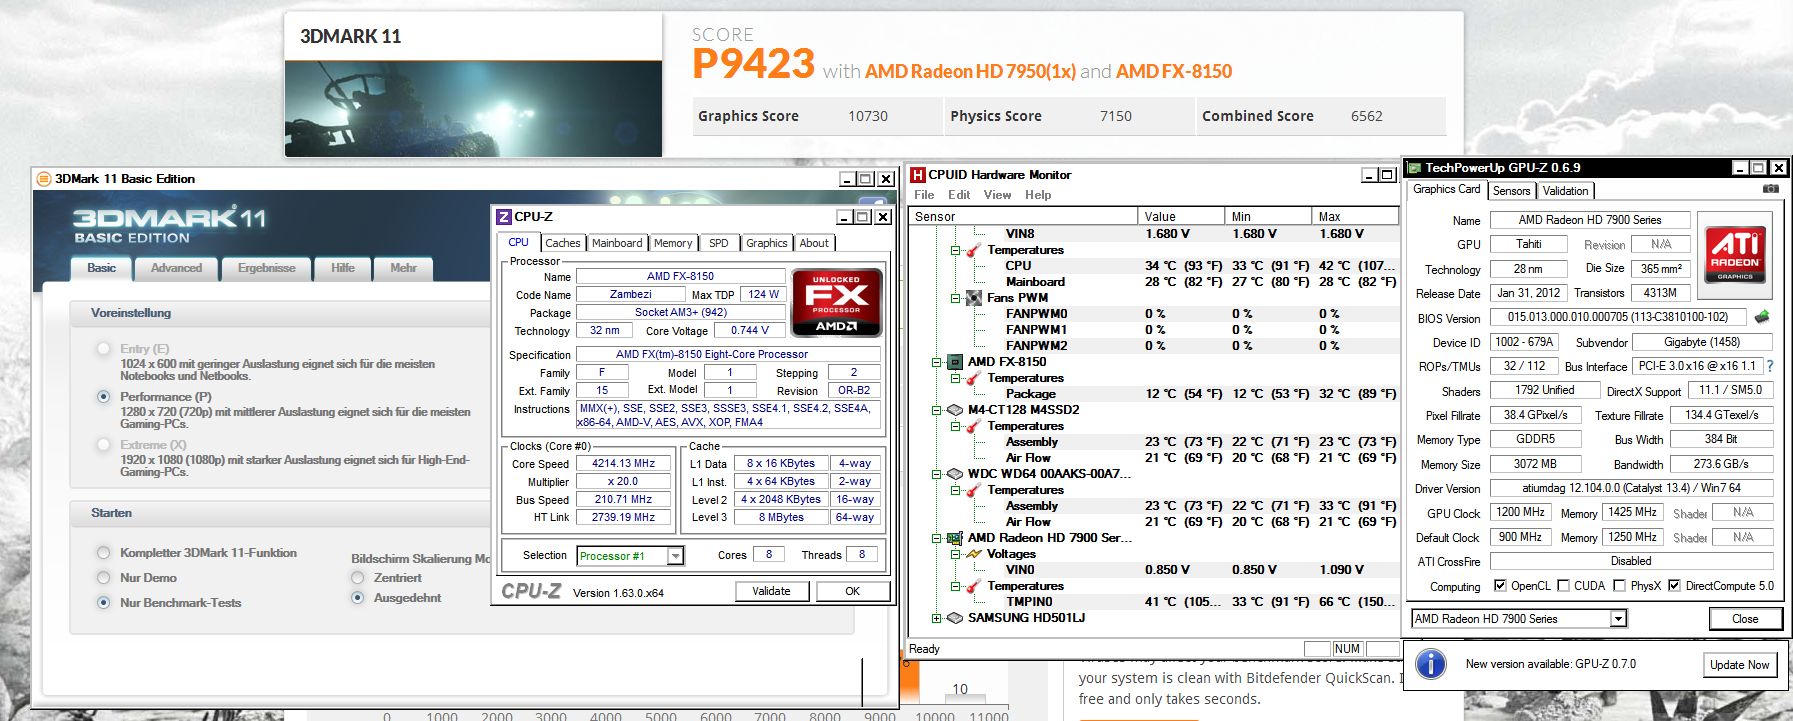Toggle the DirectCompute 5.0 checkbox

coord(1674,586)
